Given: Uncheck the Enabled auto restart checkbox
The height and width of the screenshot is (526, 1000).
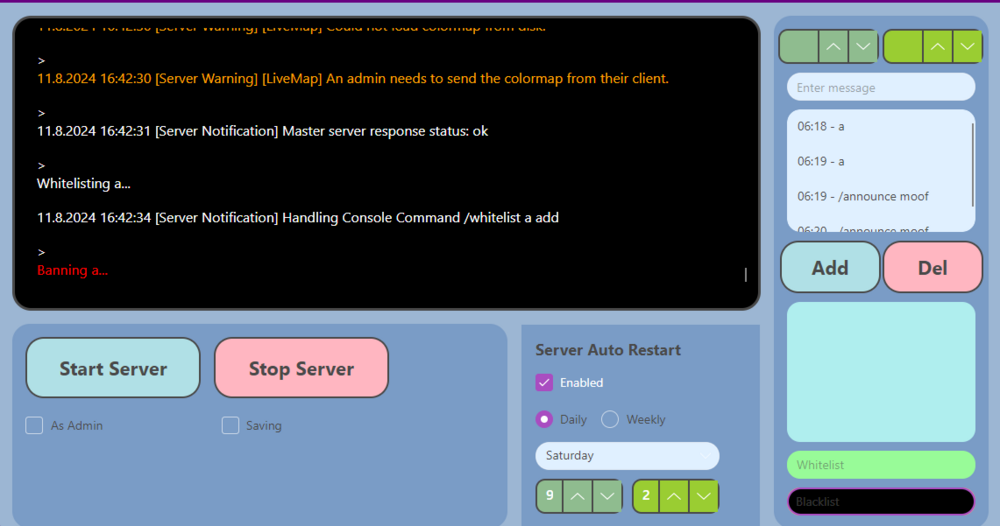Looking at the screenshot, I should click(545, 382).
